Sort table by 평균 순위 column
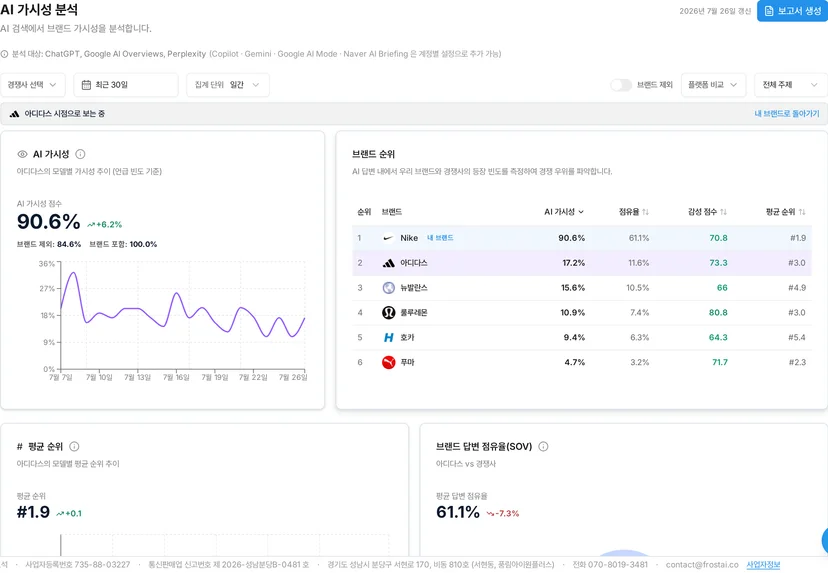The height and width of the screenshot is (573, 828). coord(786,212)
